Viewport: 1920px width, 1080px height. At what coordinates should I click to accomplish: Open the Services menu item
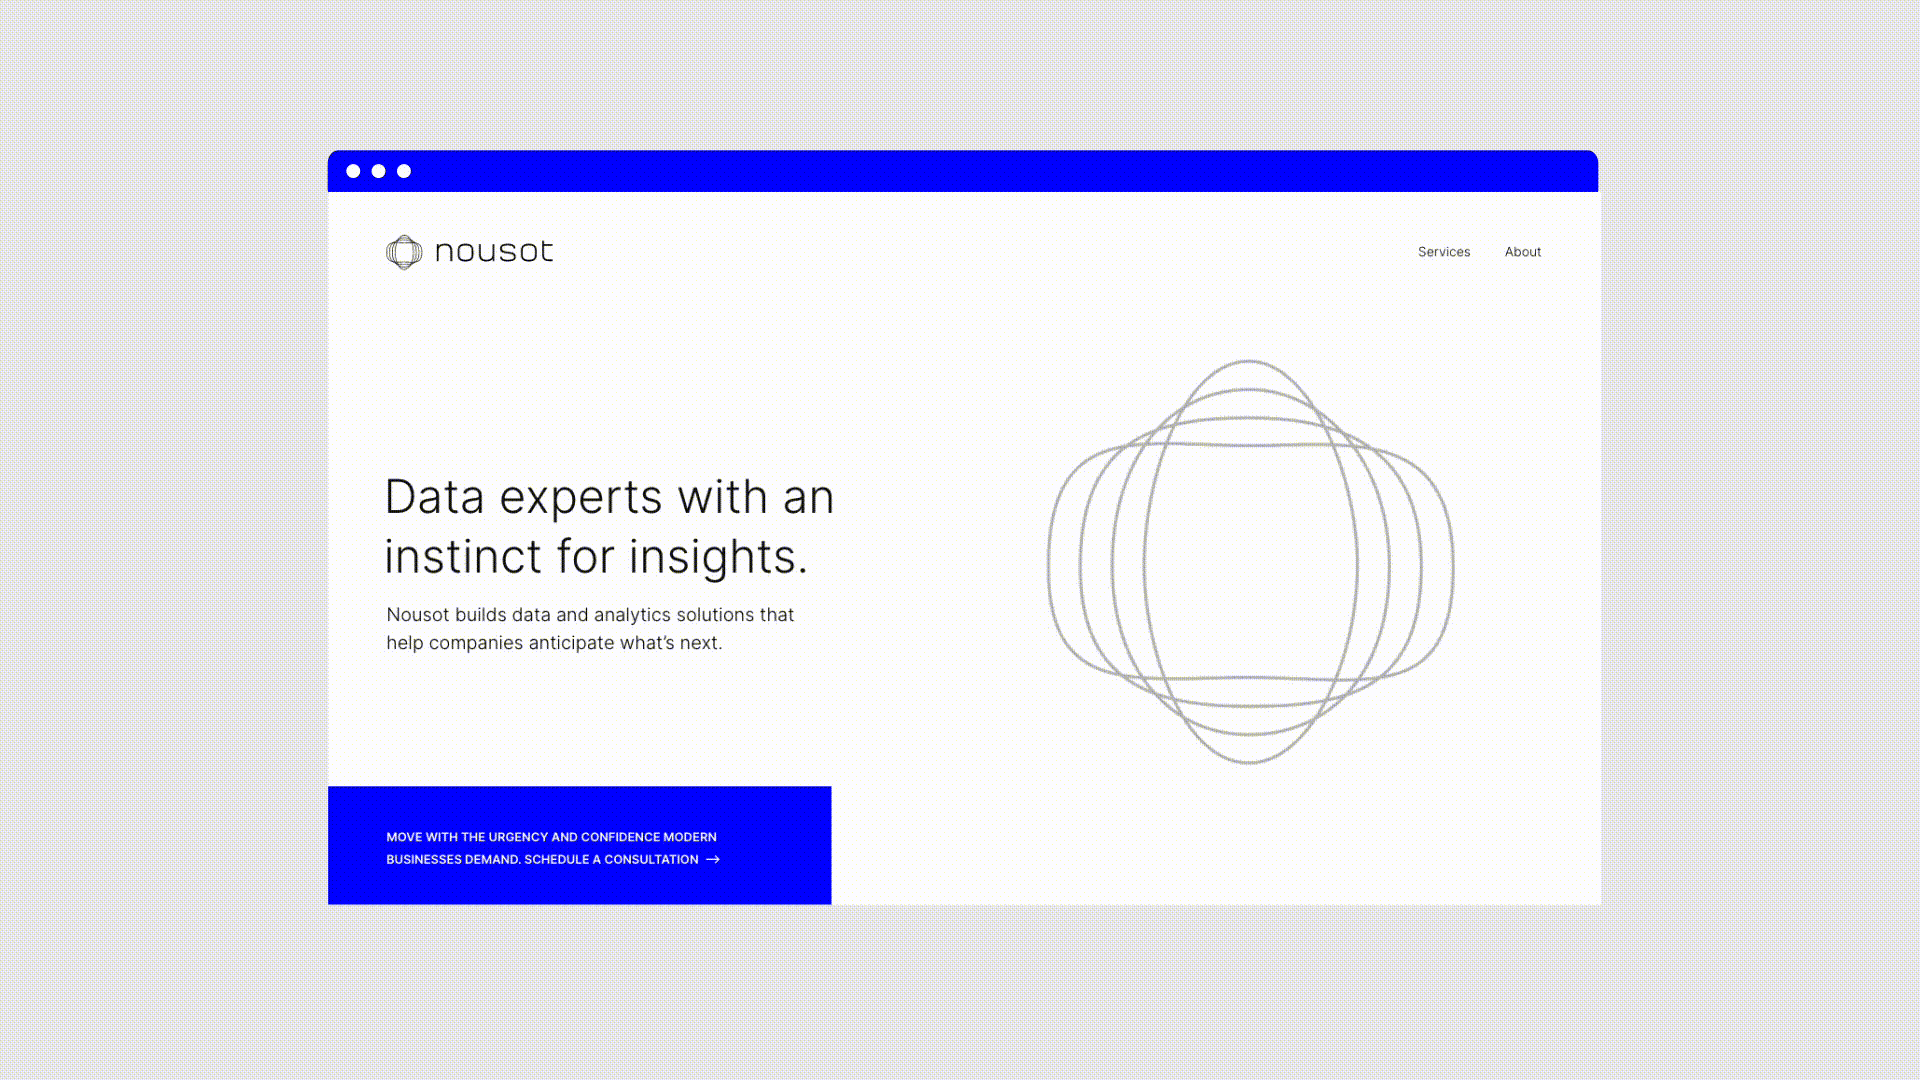pyautogui.click(x=1444, y=252)
